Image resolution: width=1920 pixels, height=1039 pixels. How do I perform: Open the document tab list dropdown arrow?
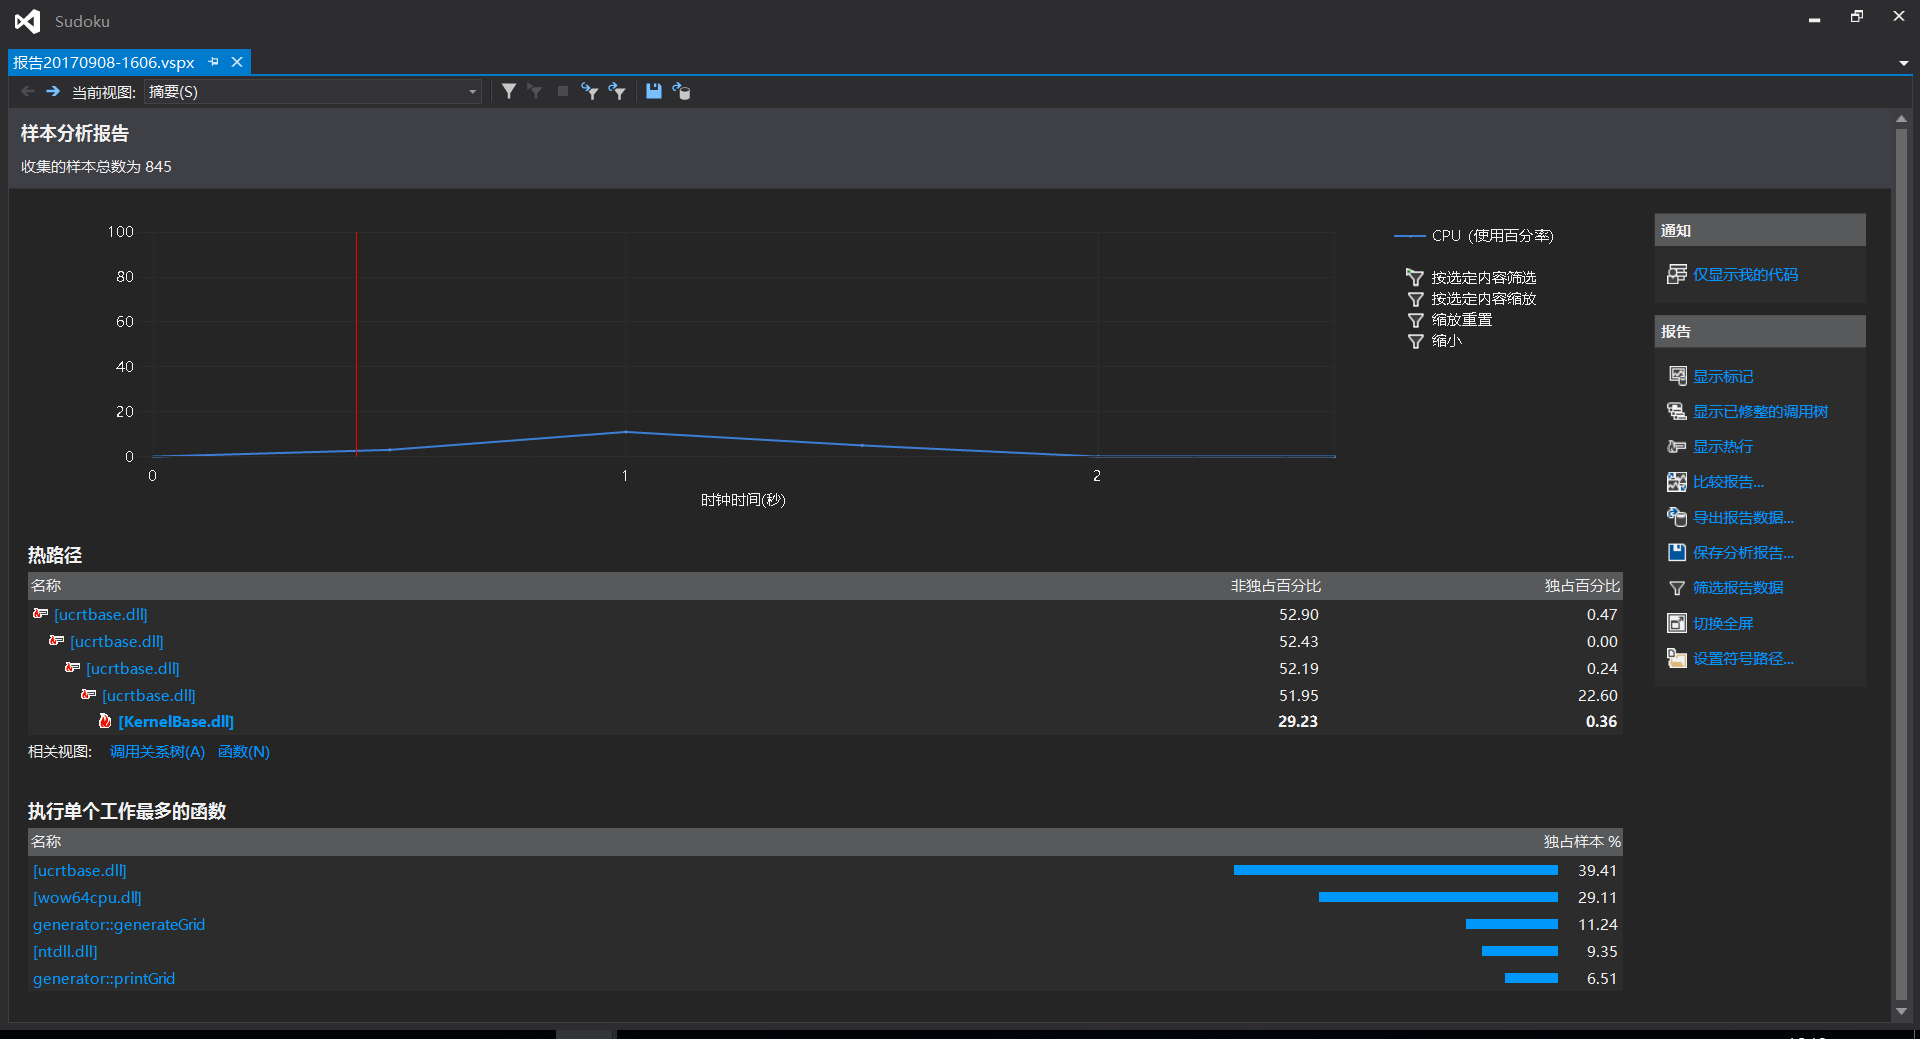pos(1903,63)
